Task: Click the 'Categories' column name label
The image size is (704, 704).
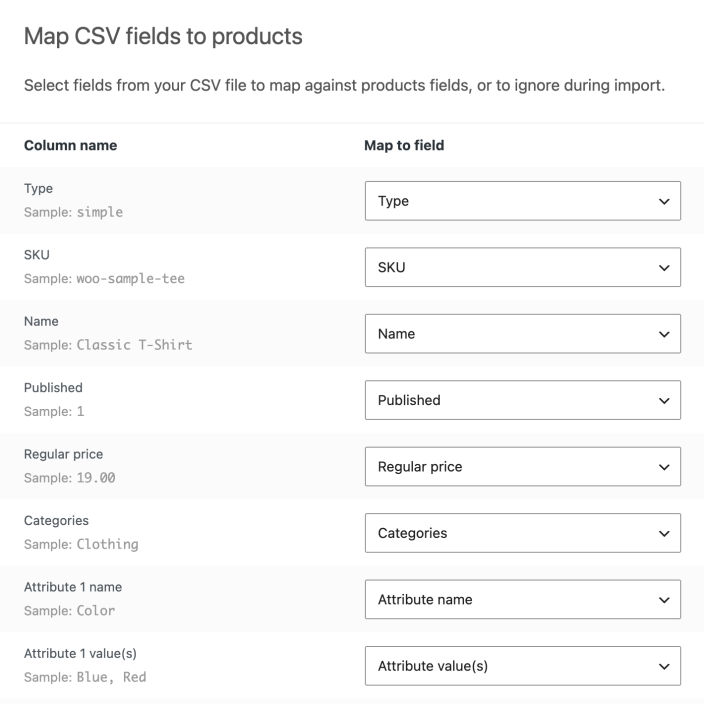Action: (56, 520)
